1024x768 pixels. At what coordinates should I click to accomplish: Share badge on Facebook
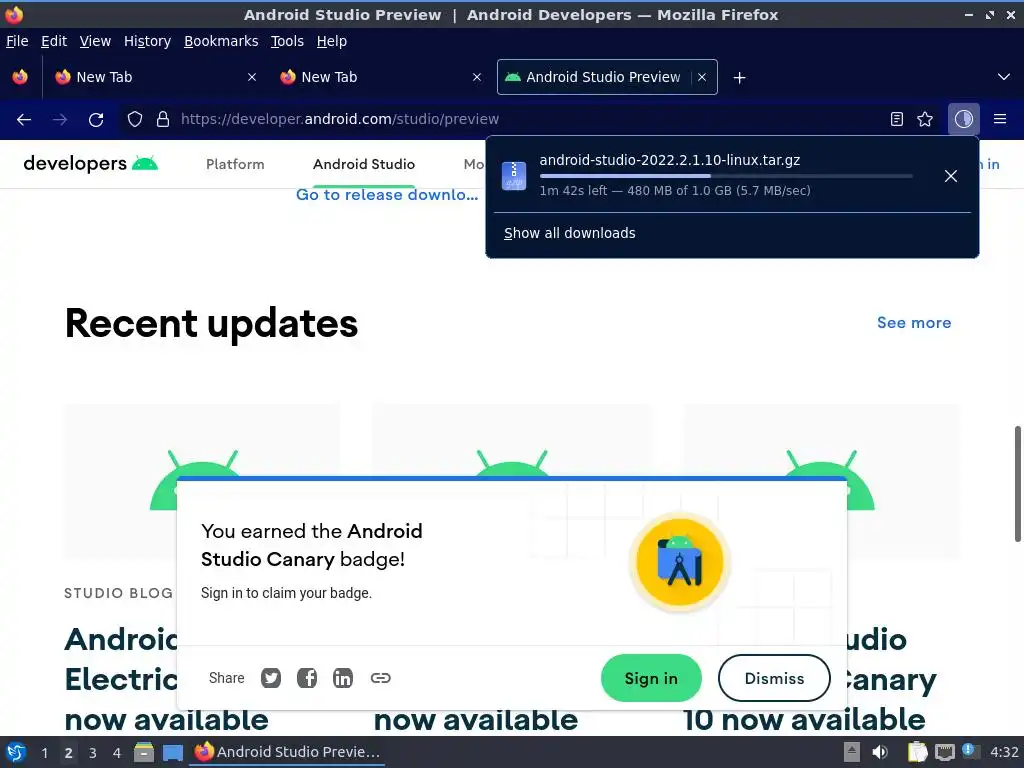pos(307,678)
